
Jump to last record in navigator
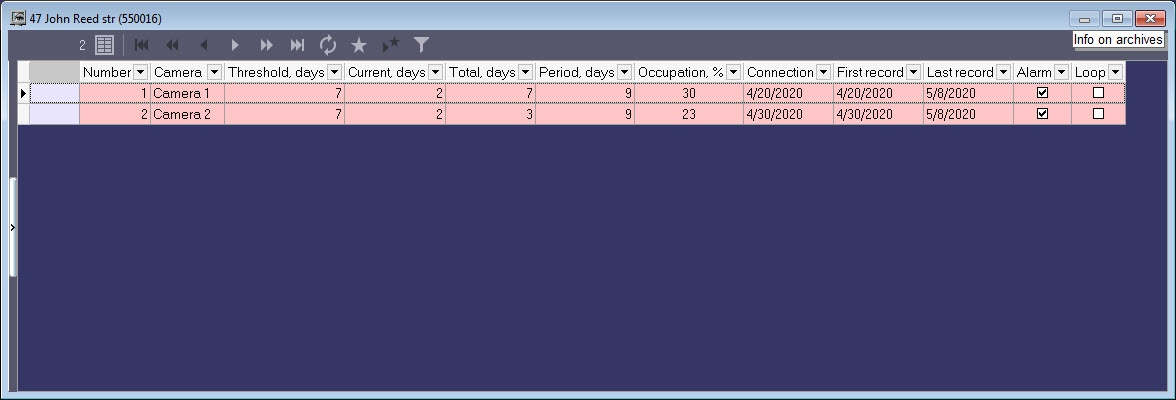298,45
